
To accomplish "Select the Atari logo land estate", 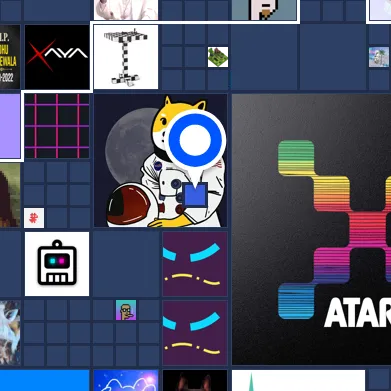I will tap(311, 229).
